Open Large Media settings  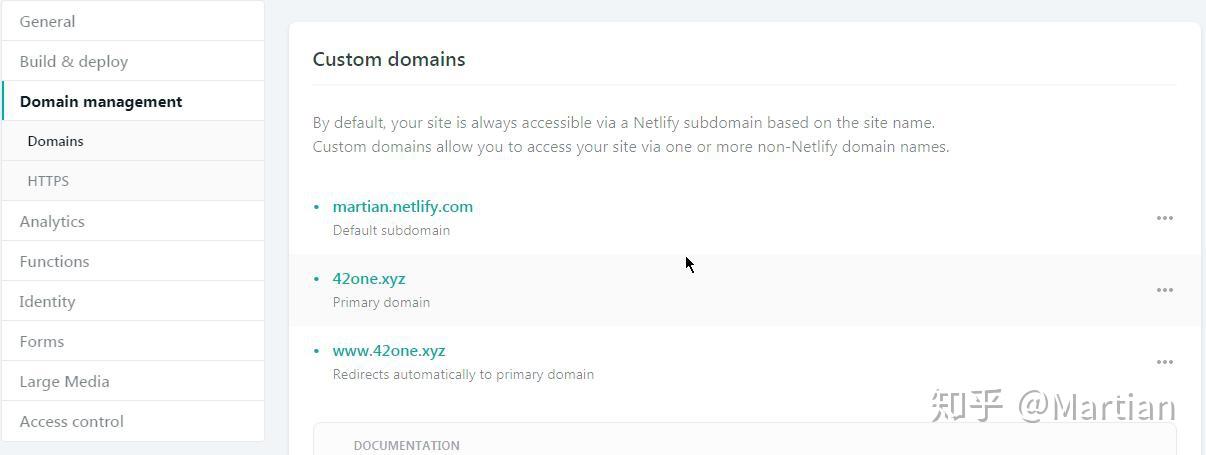[x=64, y=381]
